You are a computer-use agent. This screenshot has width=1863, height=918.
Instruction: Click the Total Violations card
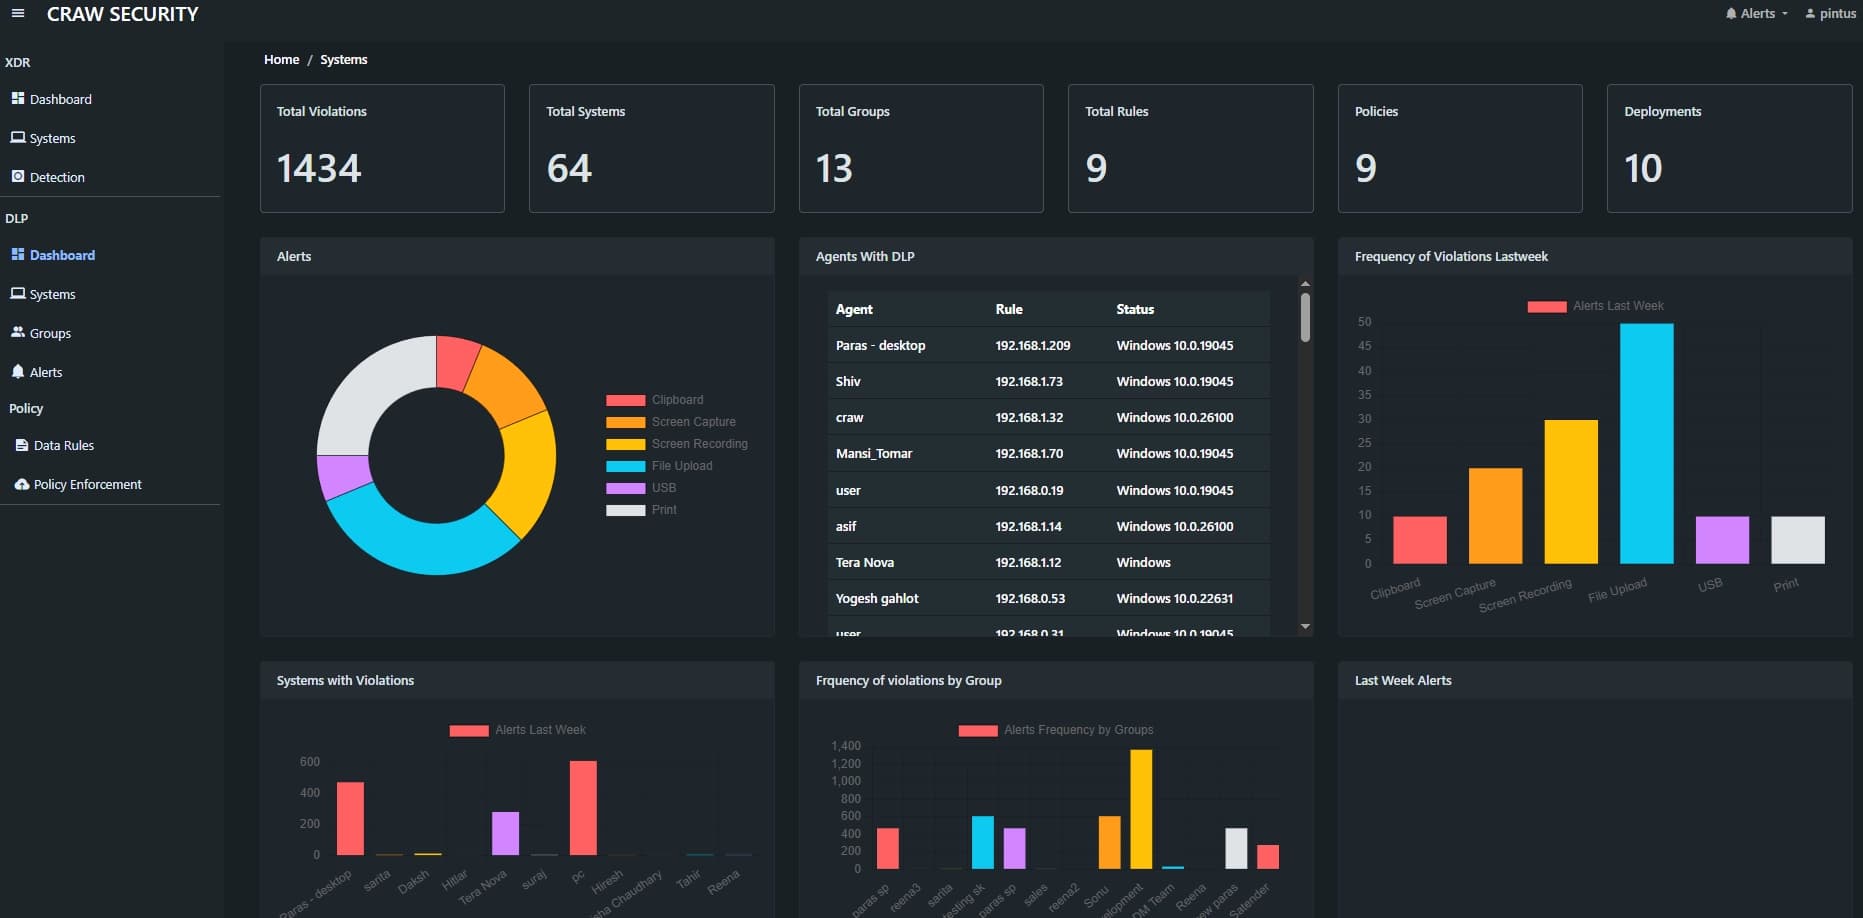tap(382, 148)
